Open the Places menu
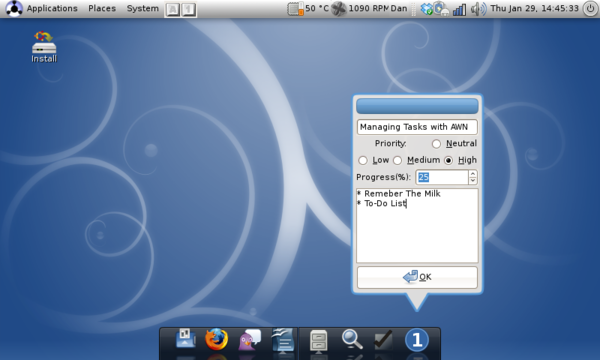Image resolution: width=600 pixels, height=360 pixels. coord(102,8)
